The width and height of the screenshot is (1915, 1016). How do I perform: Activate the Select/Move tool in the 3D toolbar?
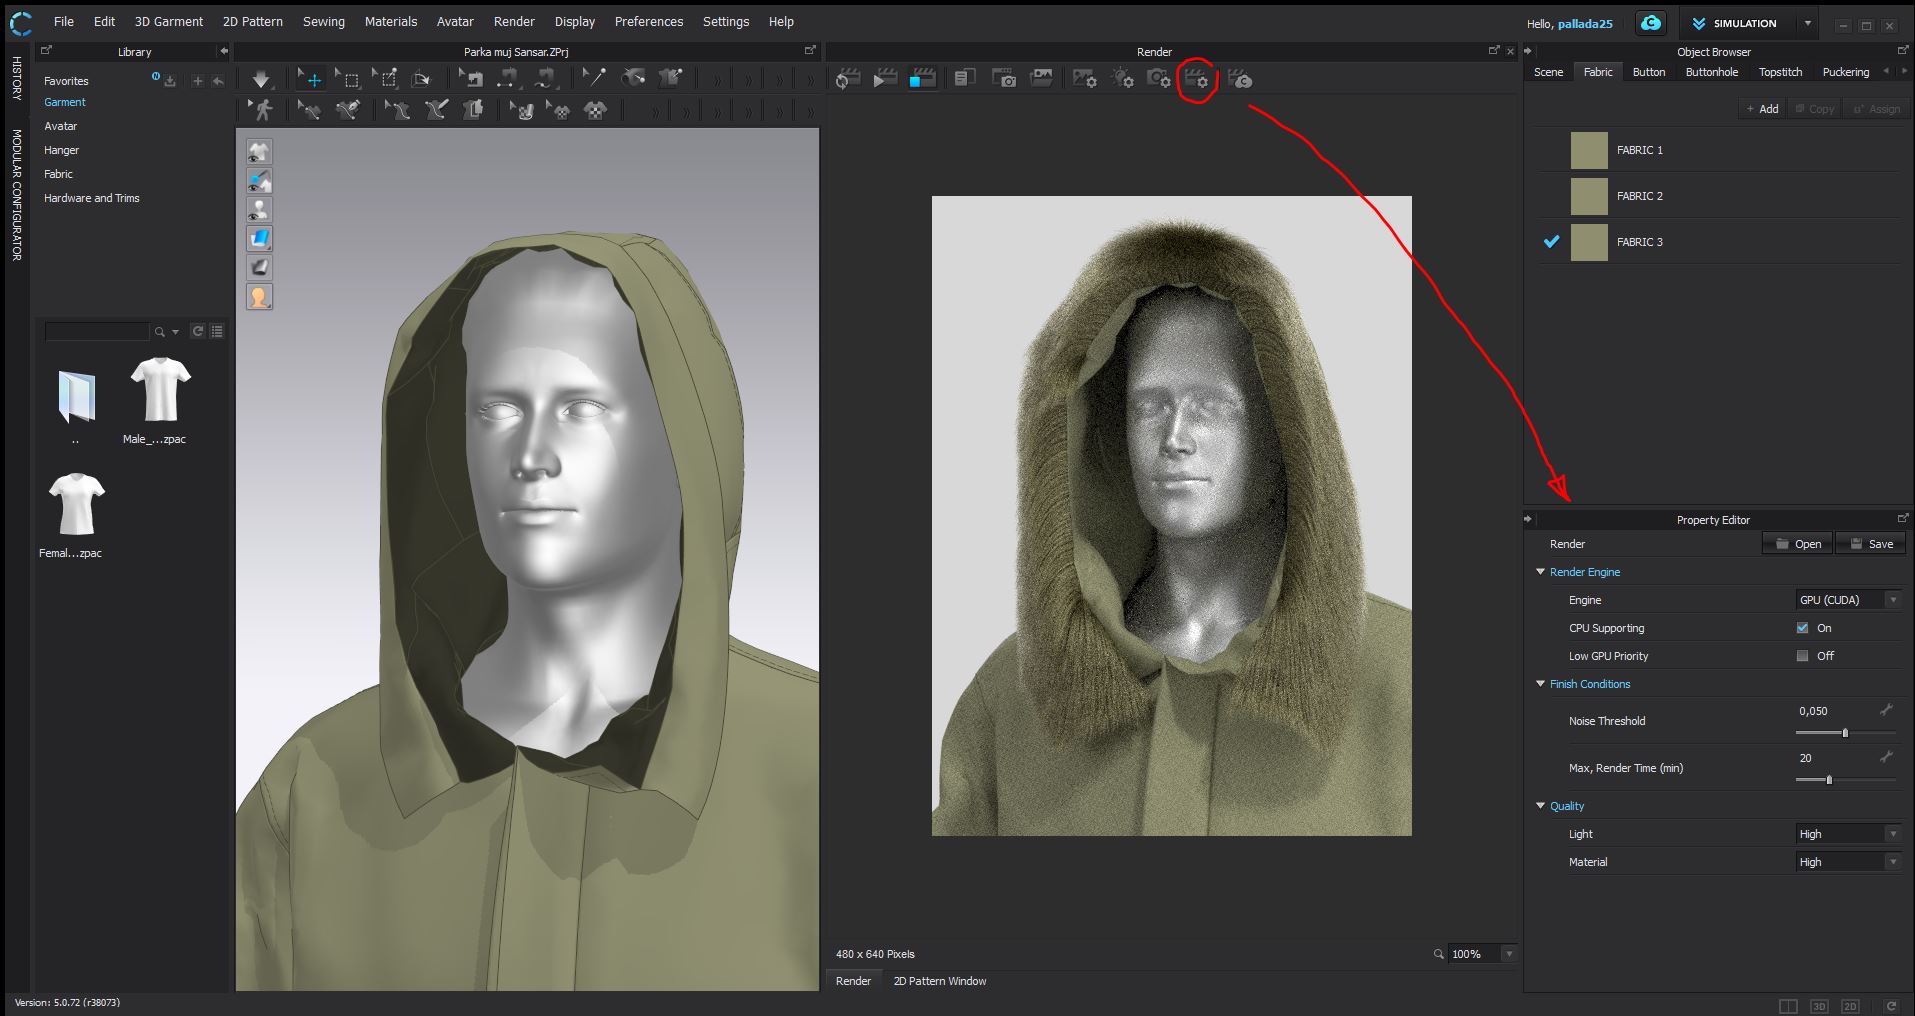point(310,79)
